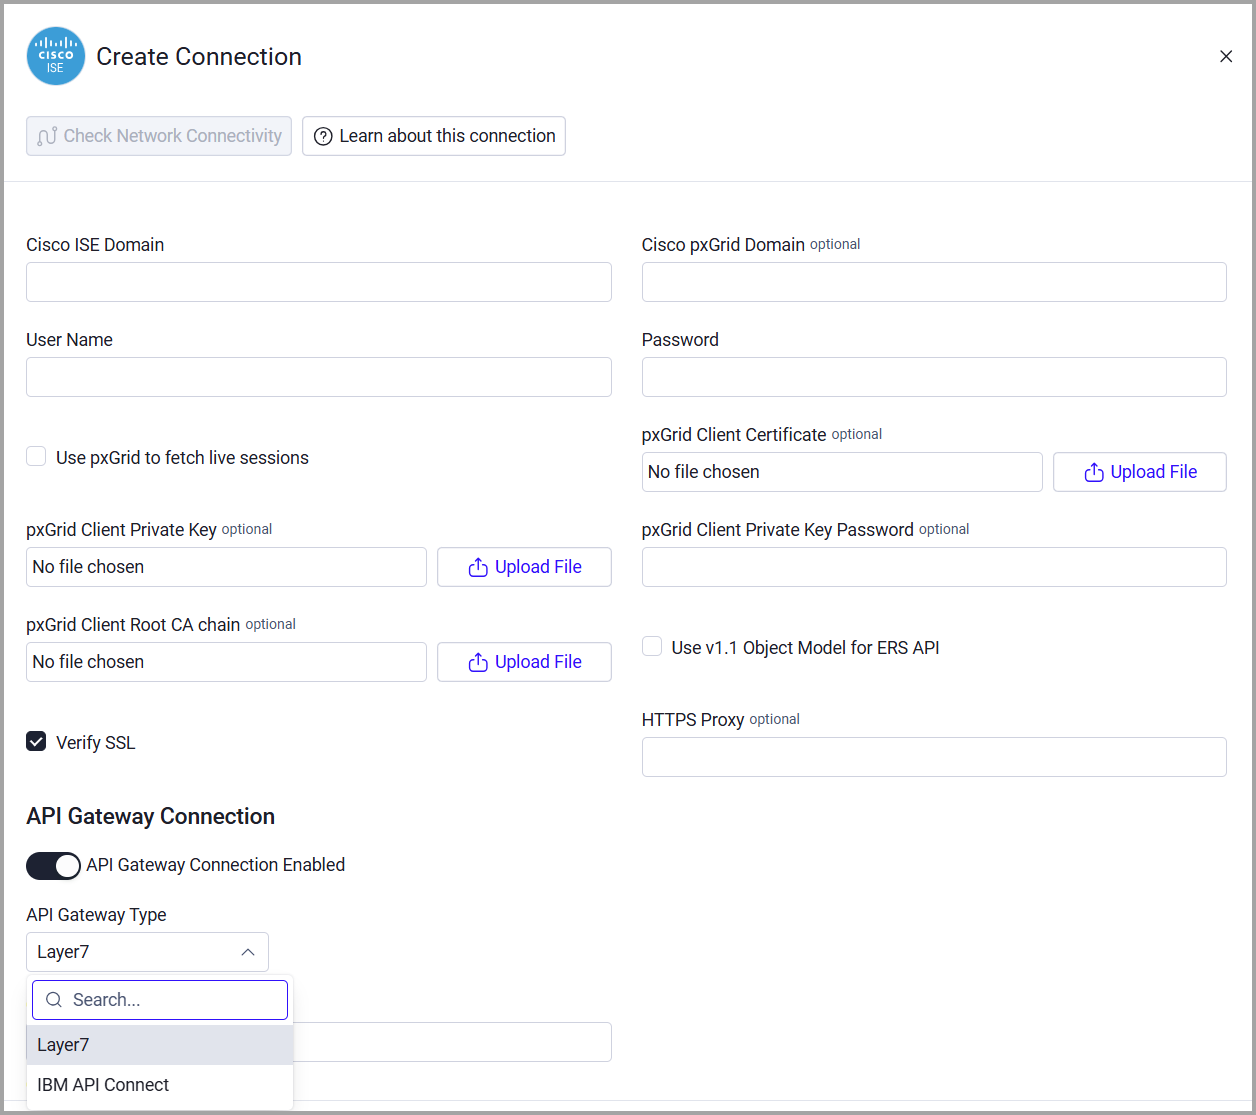This screenshot has height=1115, width=1256.
Task: Focus the Cisco pxGrid Domain field
Action: point(934,282)
